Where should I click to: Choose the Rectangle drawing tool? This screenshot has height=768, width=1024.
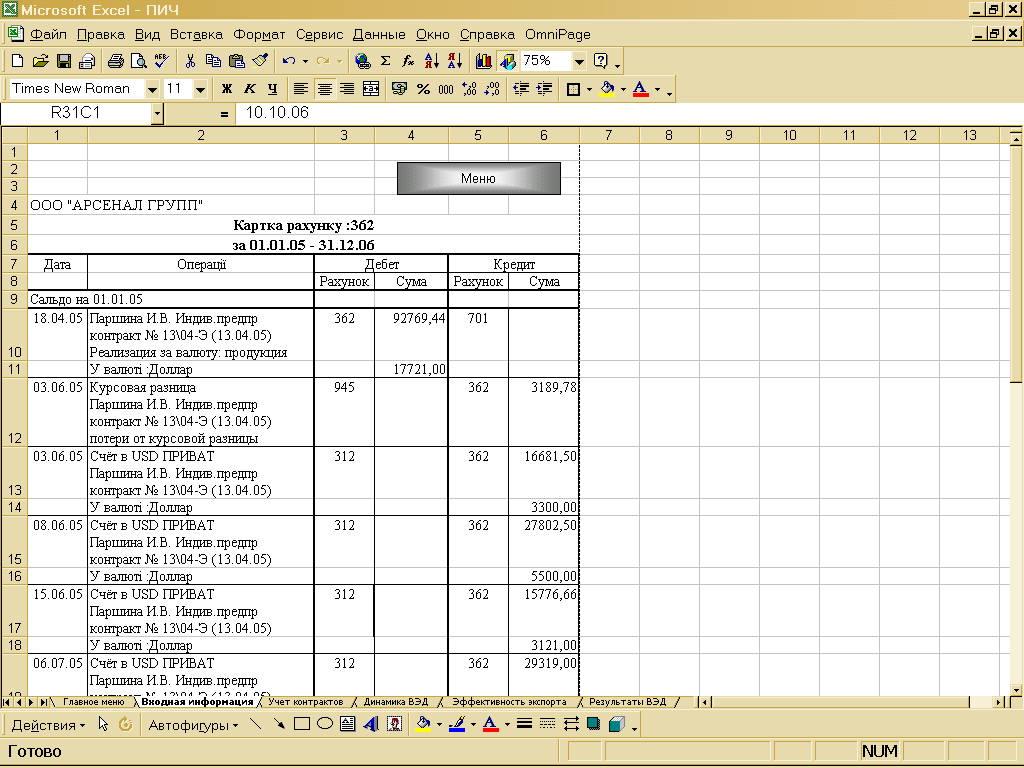pyautogui.click(x=302, y=725)
